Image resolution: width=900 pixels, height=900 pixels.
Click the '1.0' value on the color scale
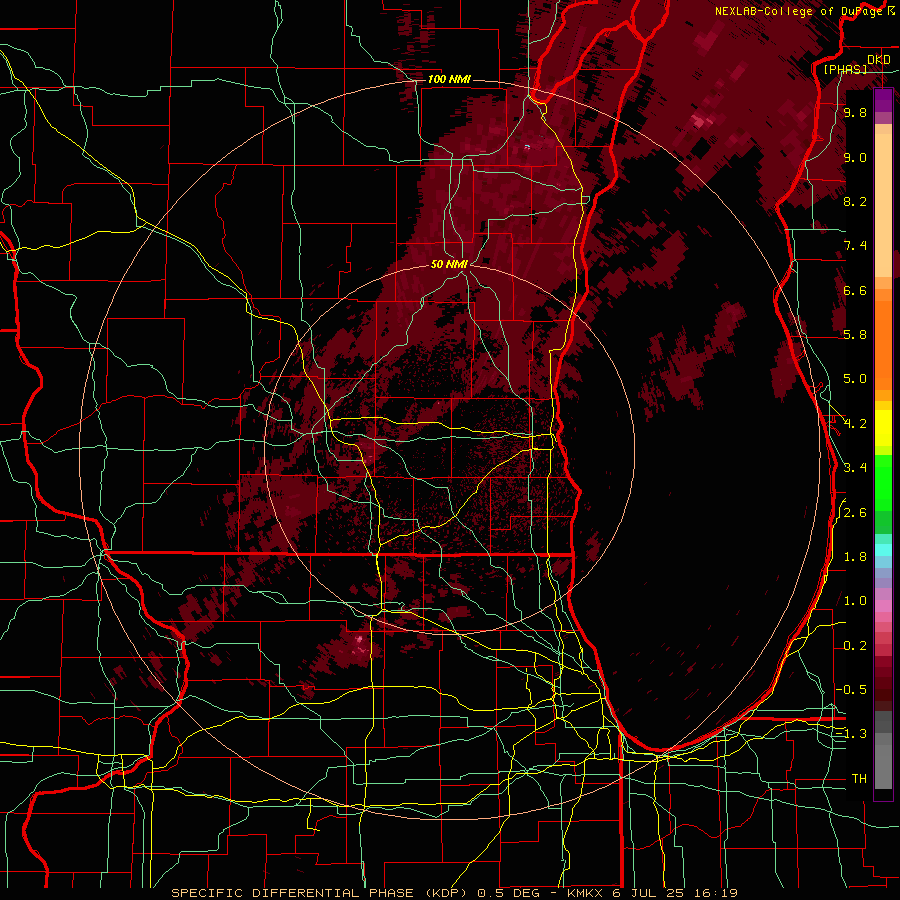click(x=855, y=601)
